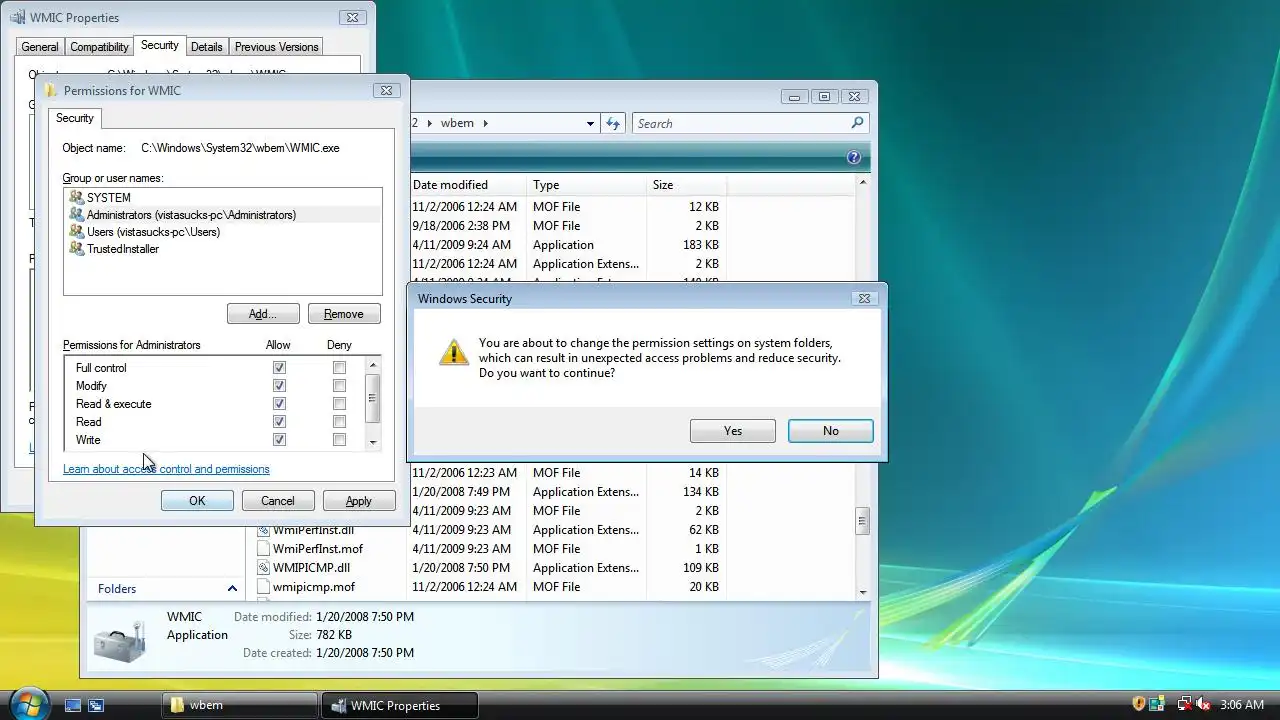Viewport: 1280px width, 720px height.
Task: Expand the Folders pane chevron
Action: point(232,589)
